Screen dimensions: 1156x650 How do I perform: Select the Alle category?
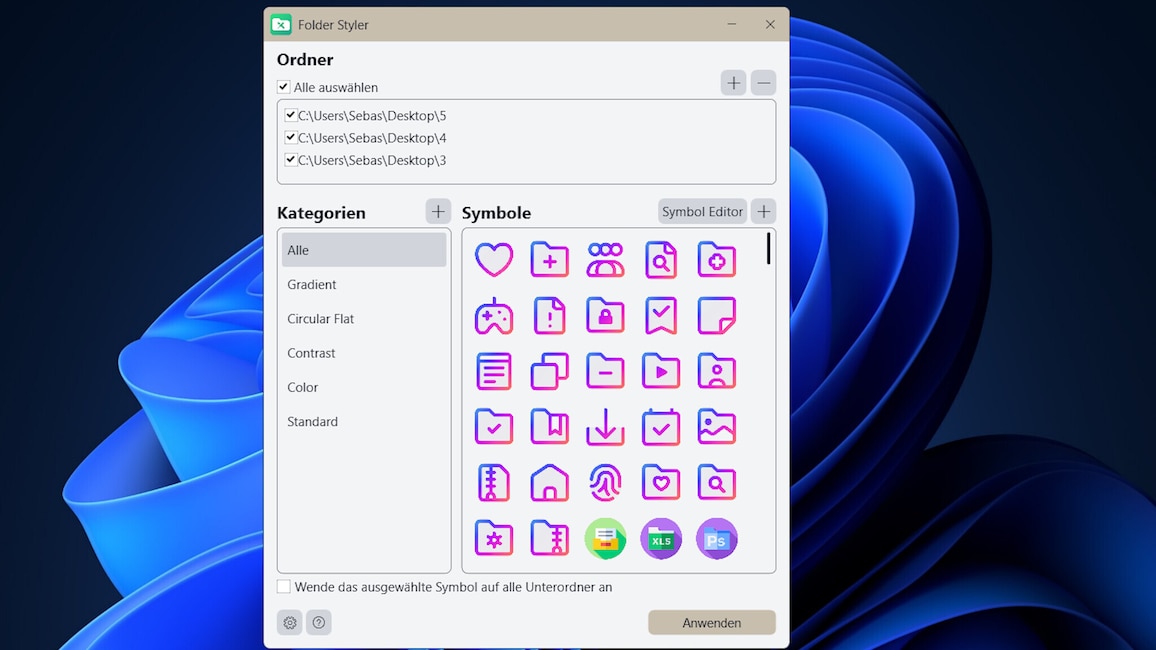pyautogui.click(x=364, y=250)
